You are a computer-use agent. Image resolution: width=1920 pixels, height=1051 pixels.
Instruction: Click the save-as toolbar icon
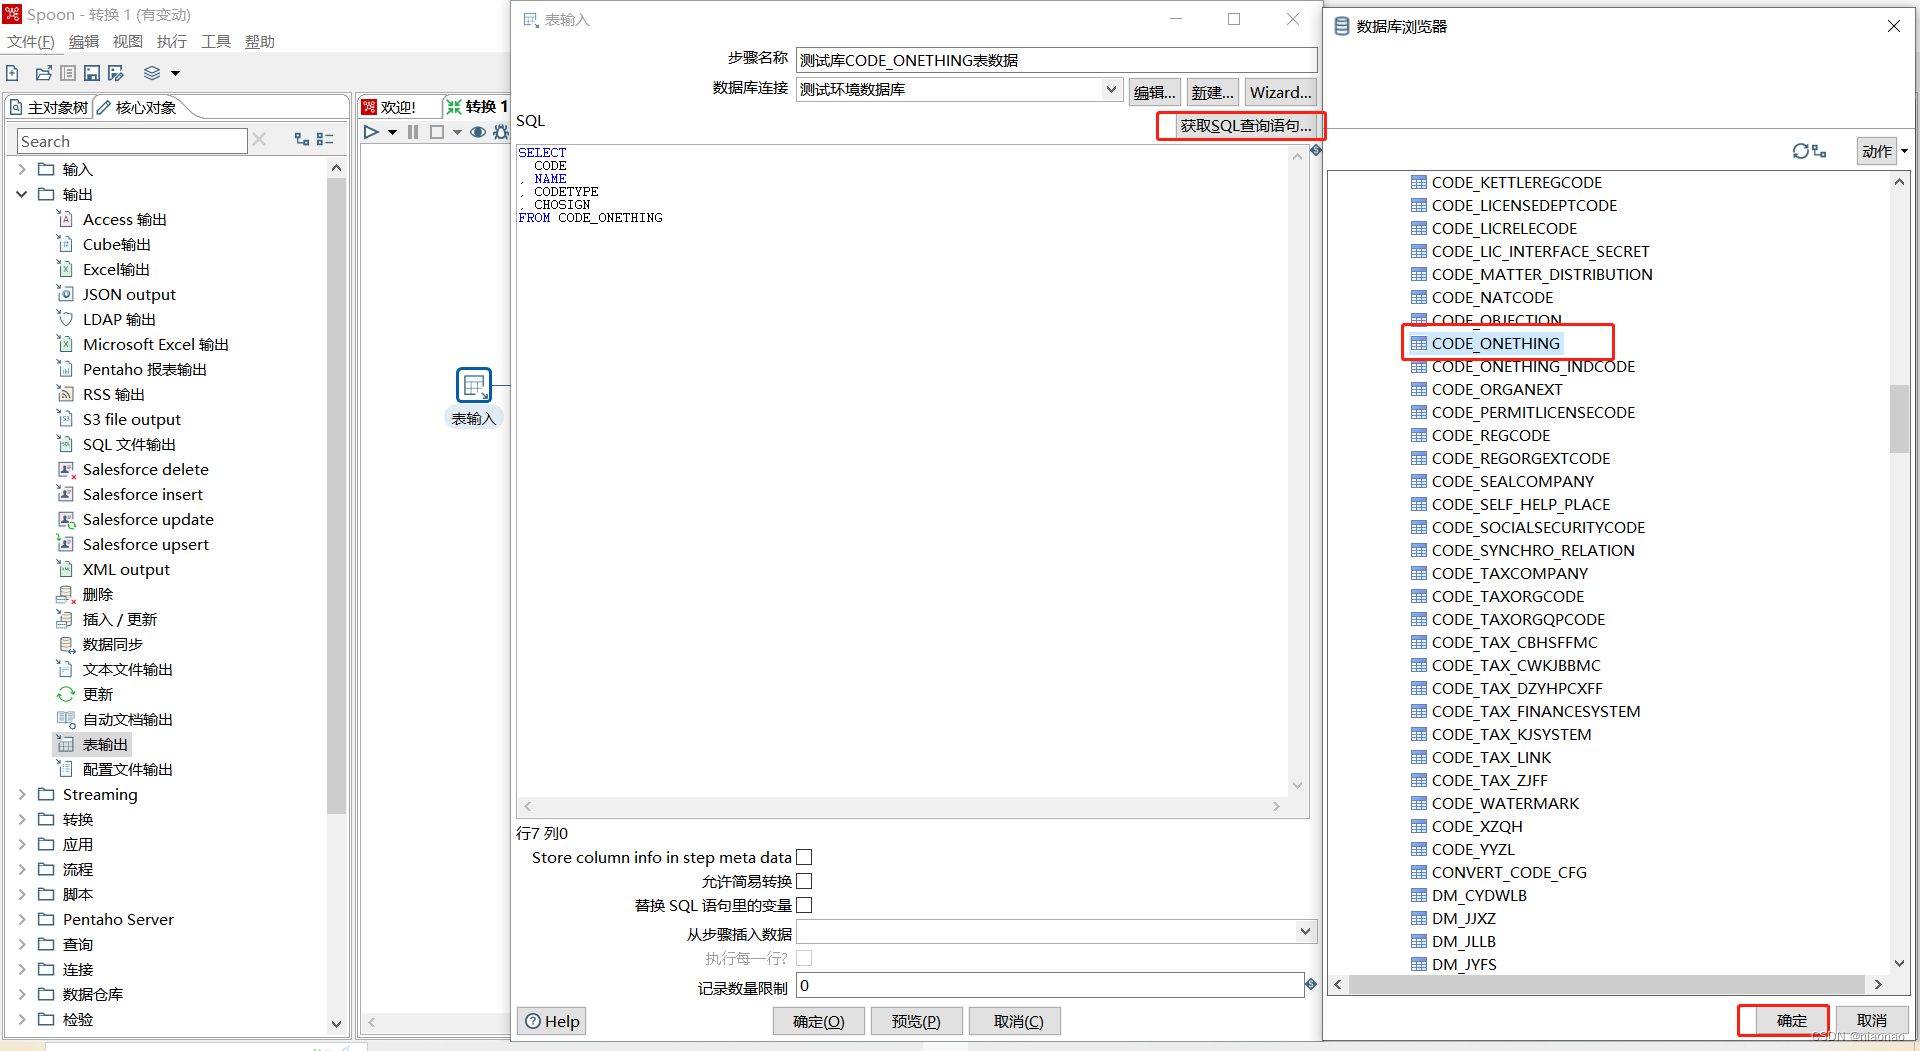[116, 73]
